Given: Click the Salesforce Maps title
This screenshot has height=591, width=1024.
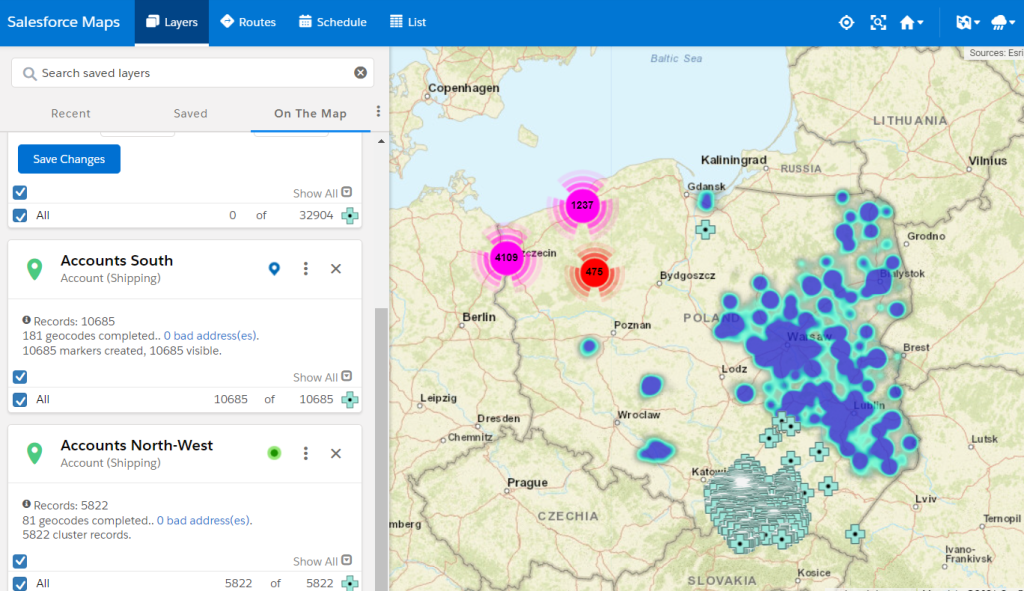Looking at the screenshot, I should [x=63, y=22].
